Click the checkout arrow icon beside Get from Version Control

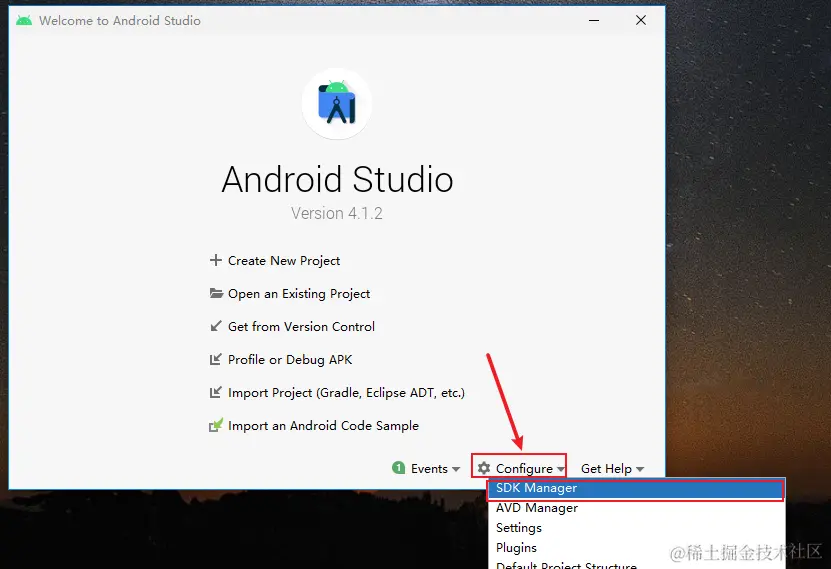click(216, 326)
